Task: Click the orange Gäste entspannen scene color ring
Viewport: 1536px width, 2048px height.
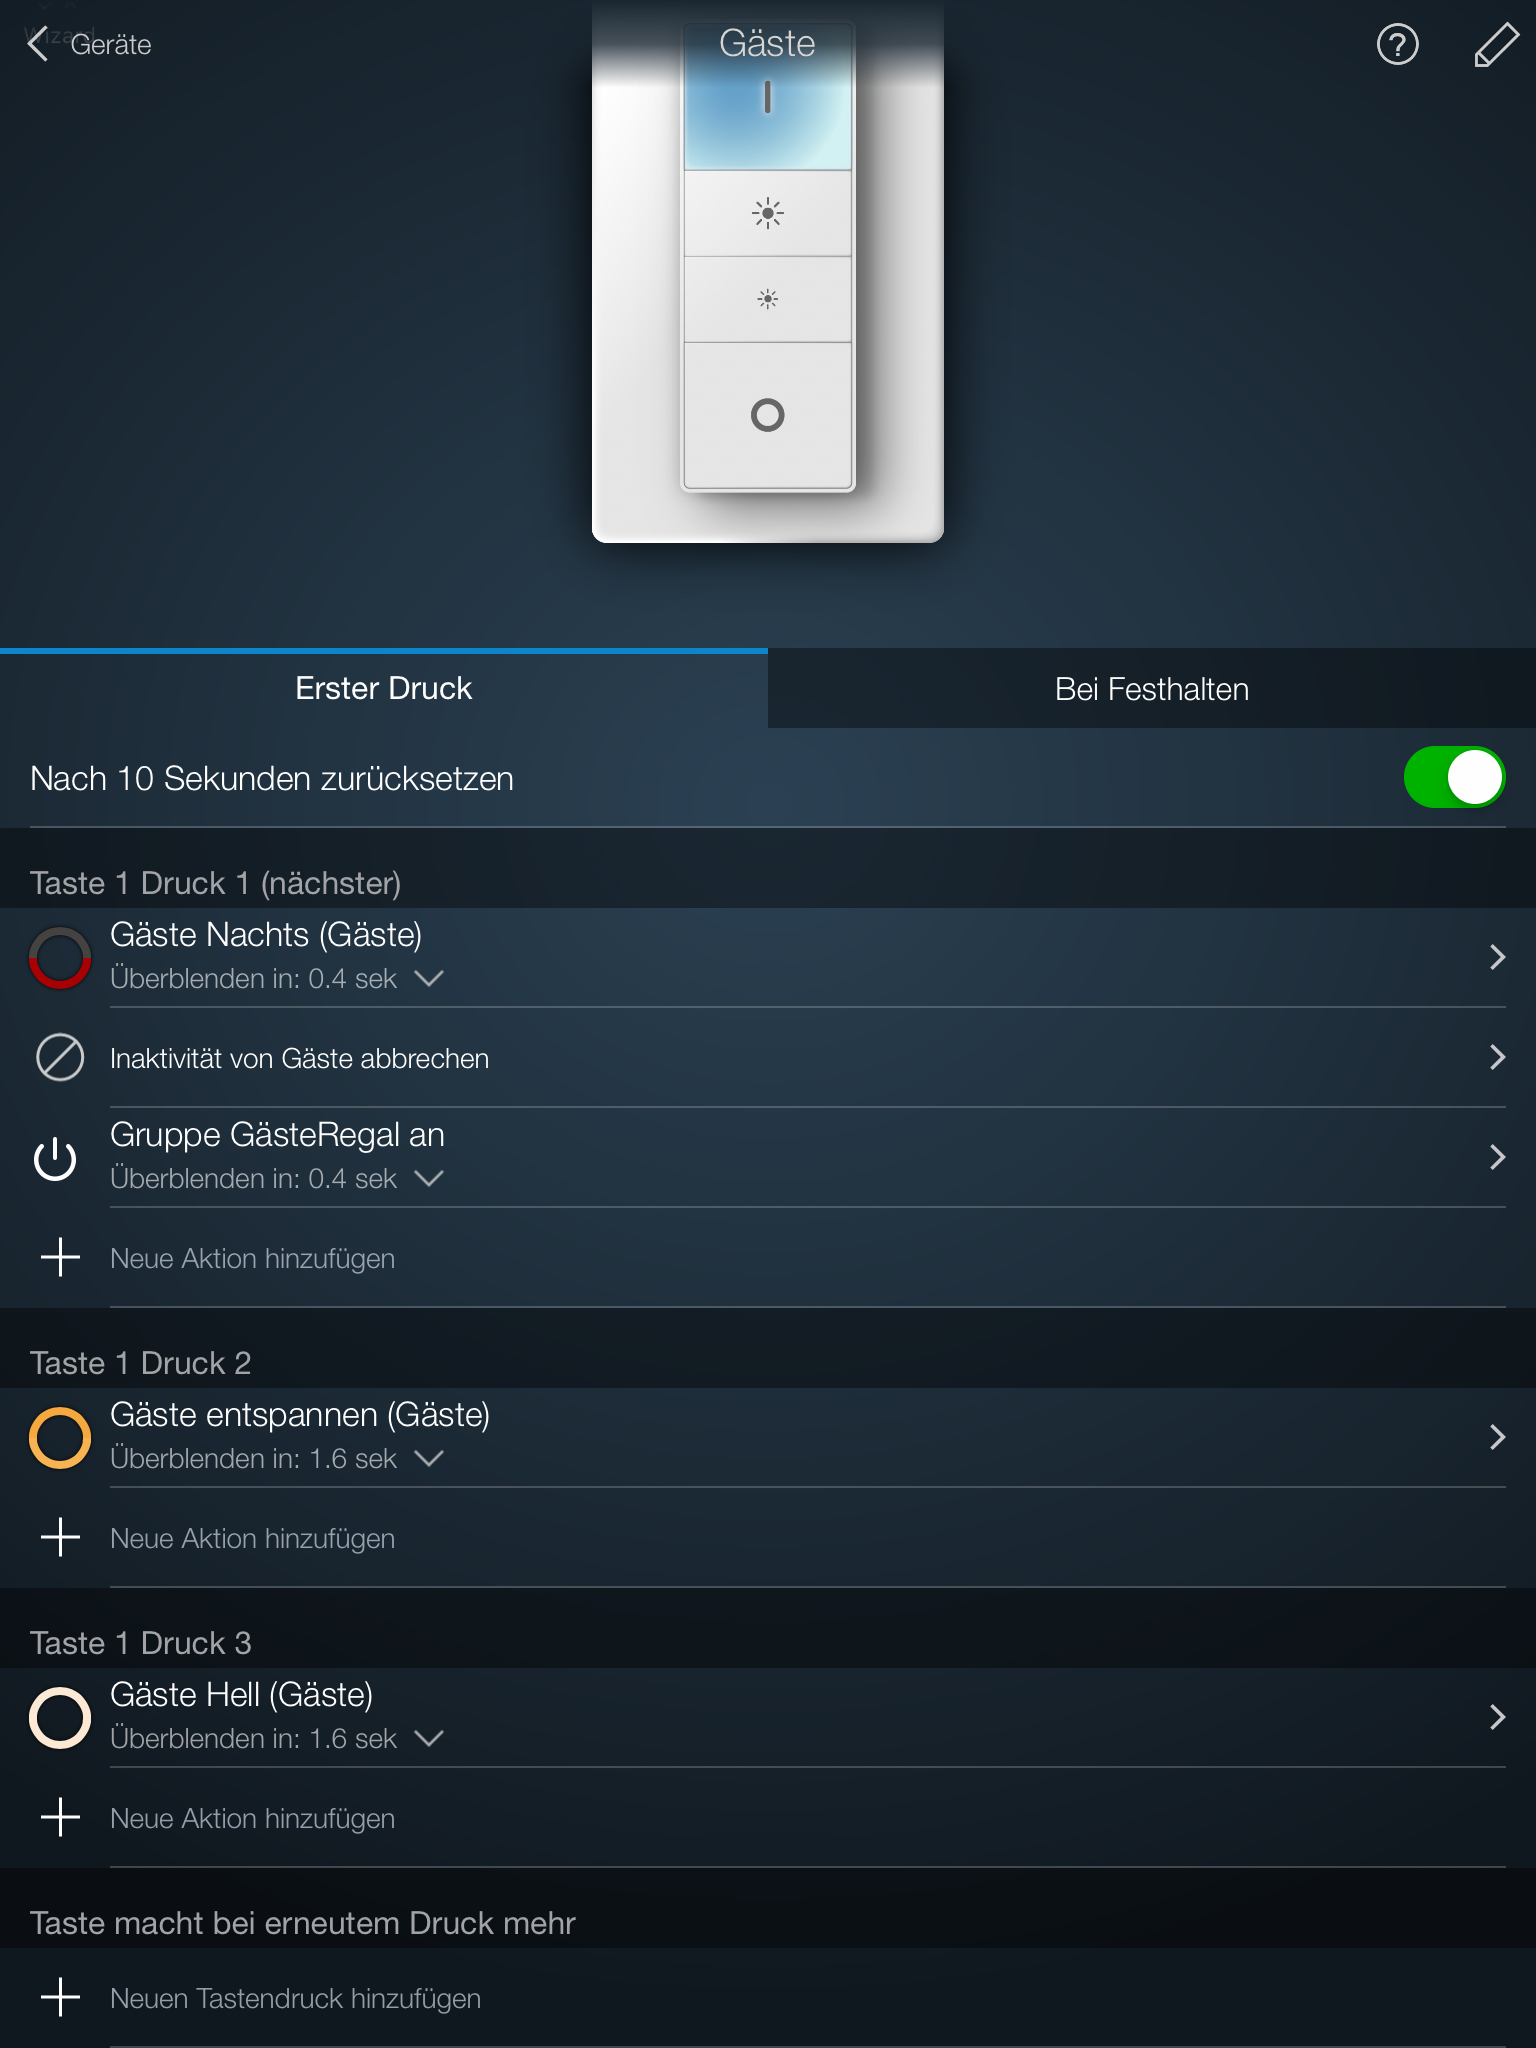Action: [60, 1438]
